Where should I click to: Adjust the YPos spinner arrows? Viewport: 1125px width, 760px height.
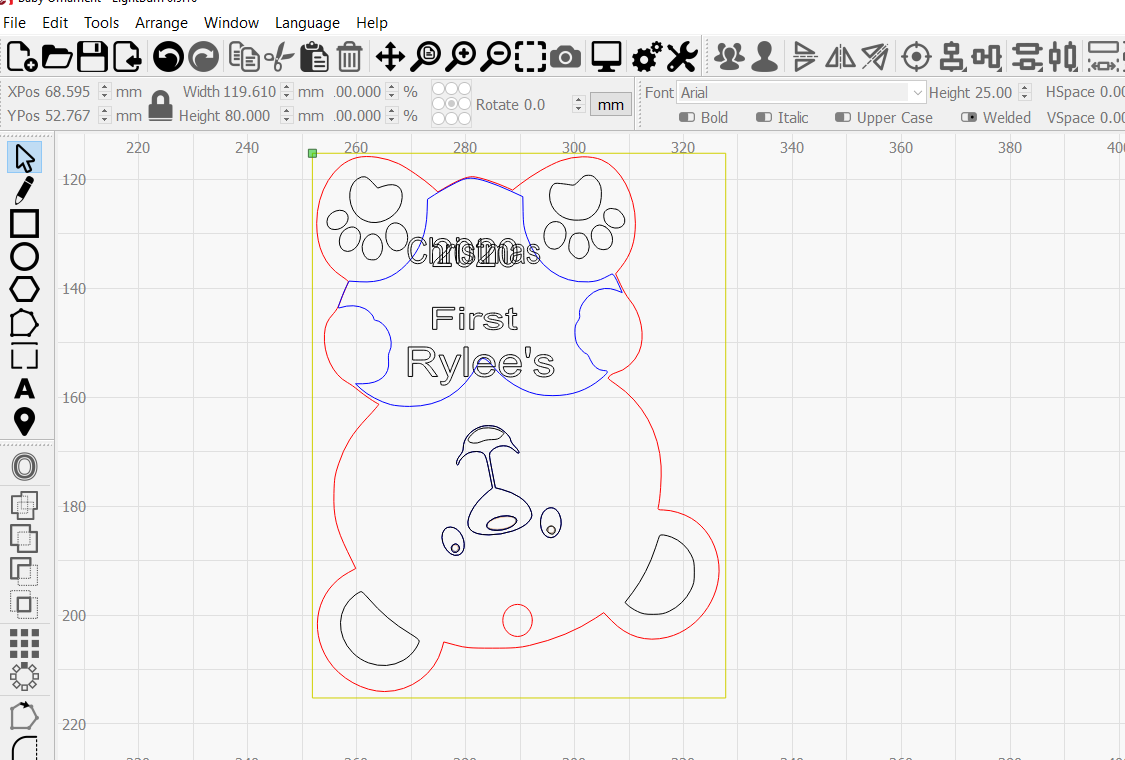105,116
